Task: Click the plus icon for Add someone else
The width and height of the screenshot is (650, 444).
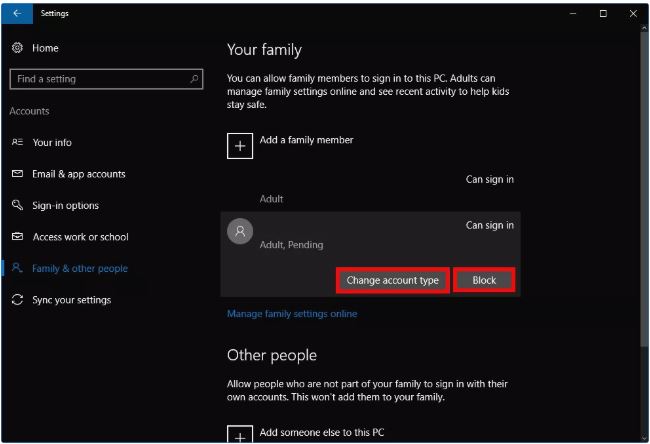Action: pos(239,435)
